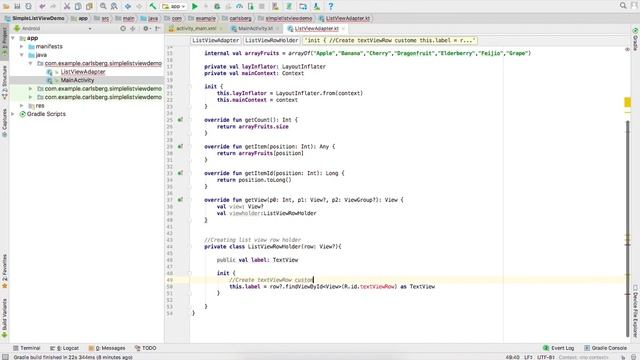Click Collapse All icon in Project panel
This screenshot has height=360, width=640.
133,29
